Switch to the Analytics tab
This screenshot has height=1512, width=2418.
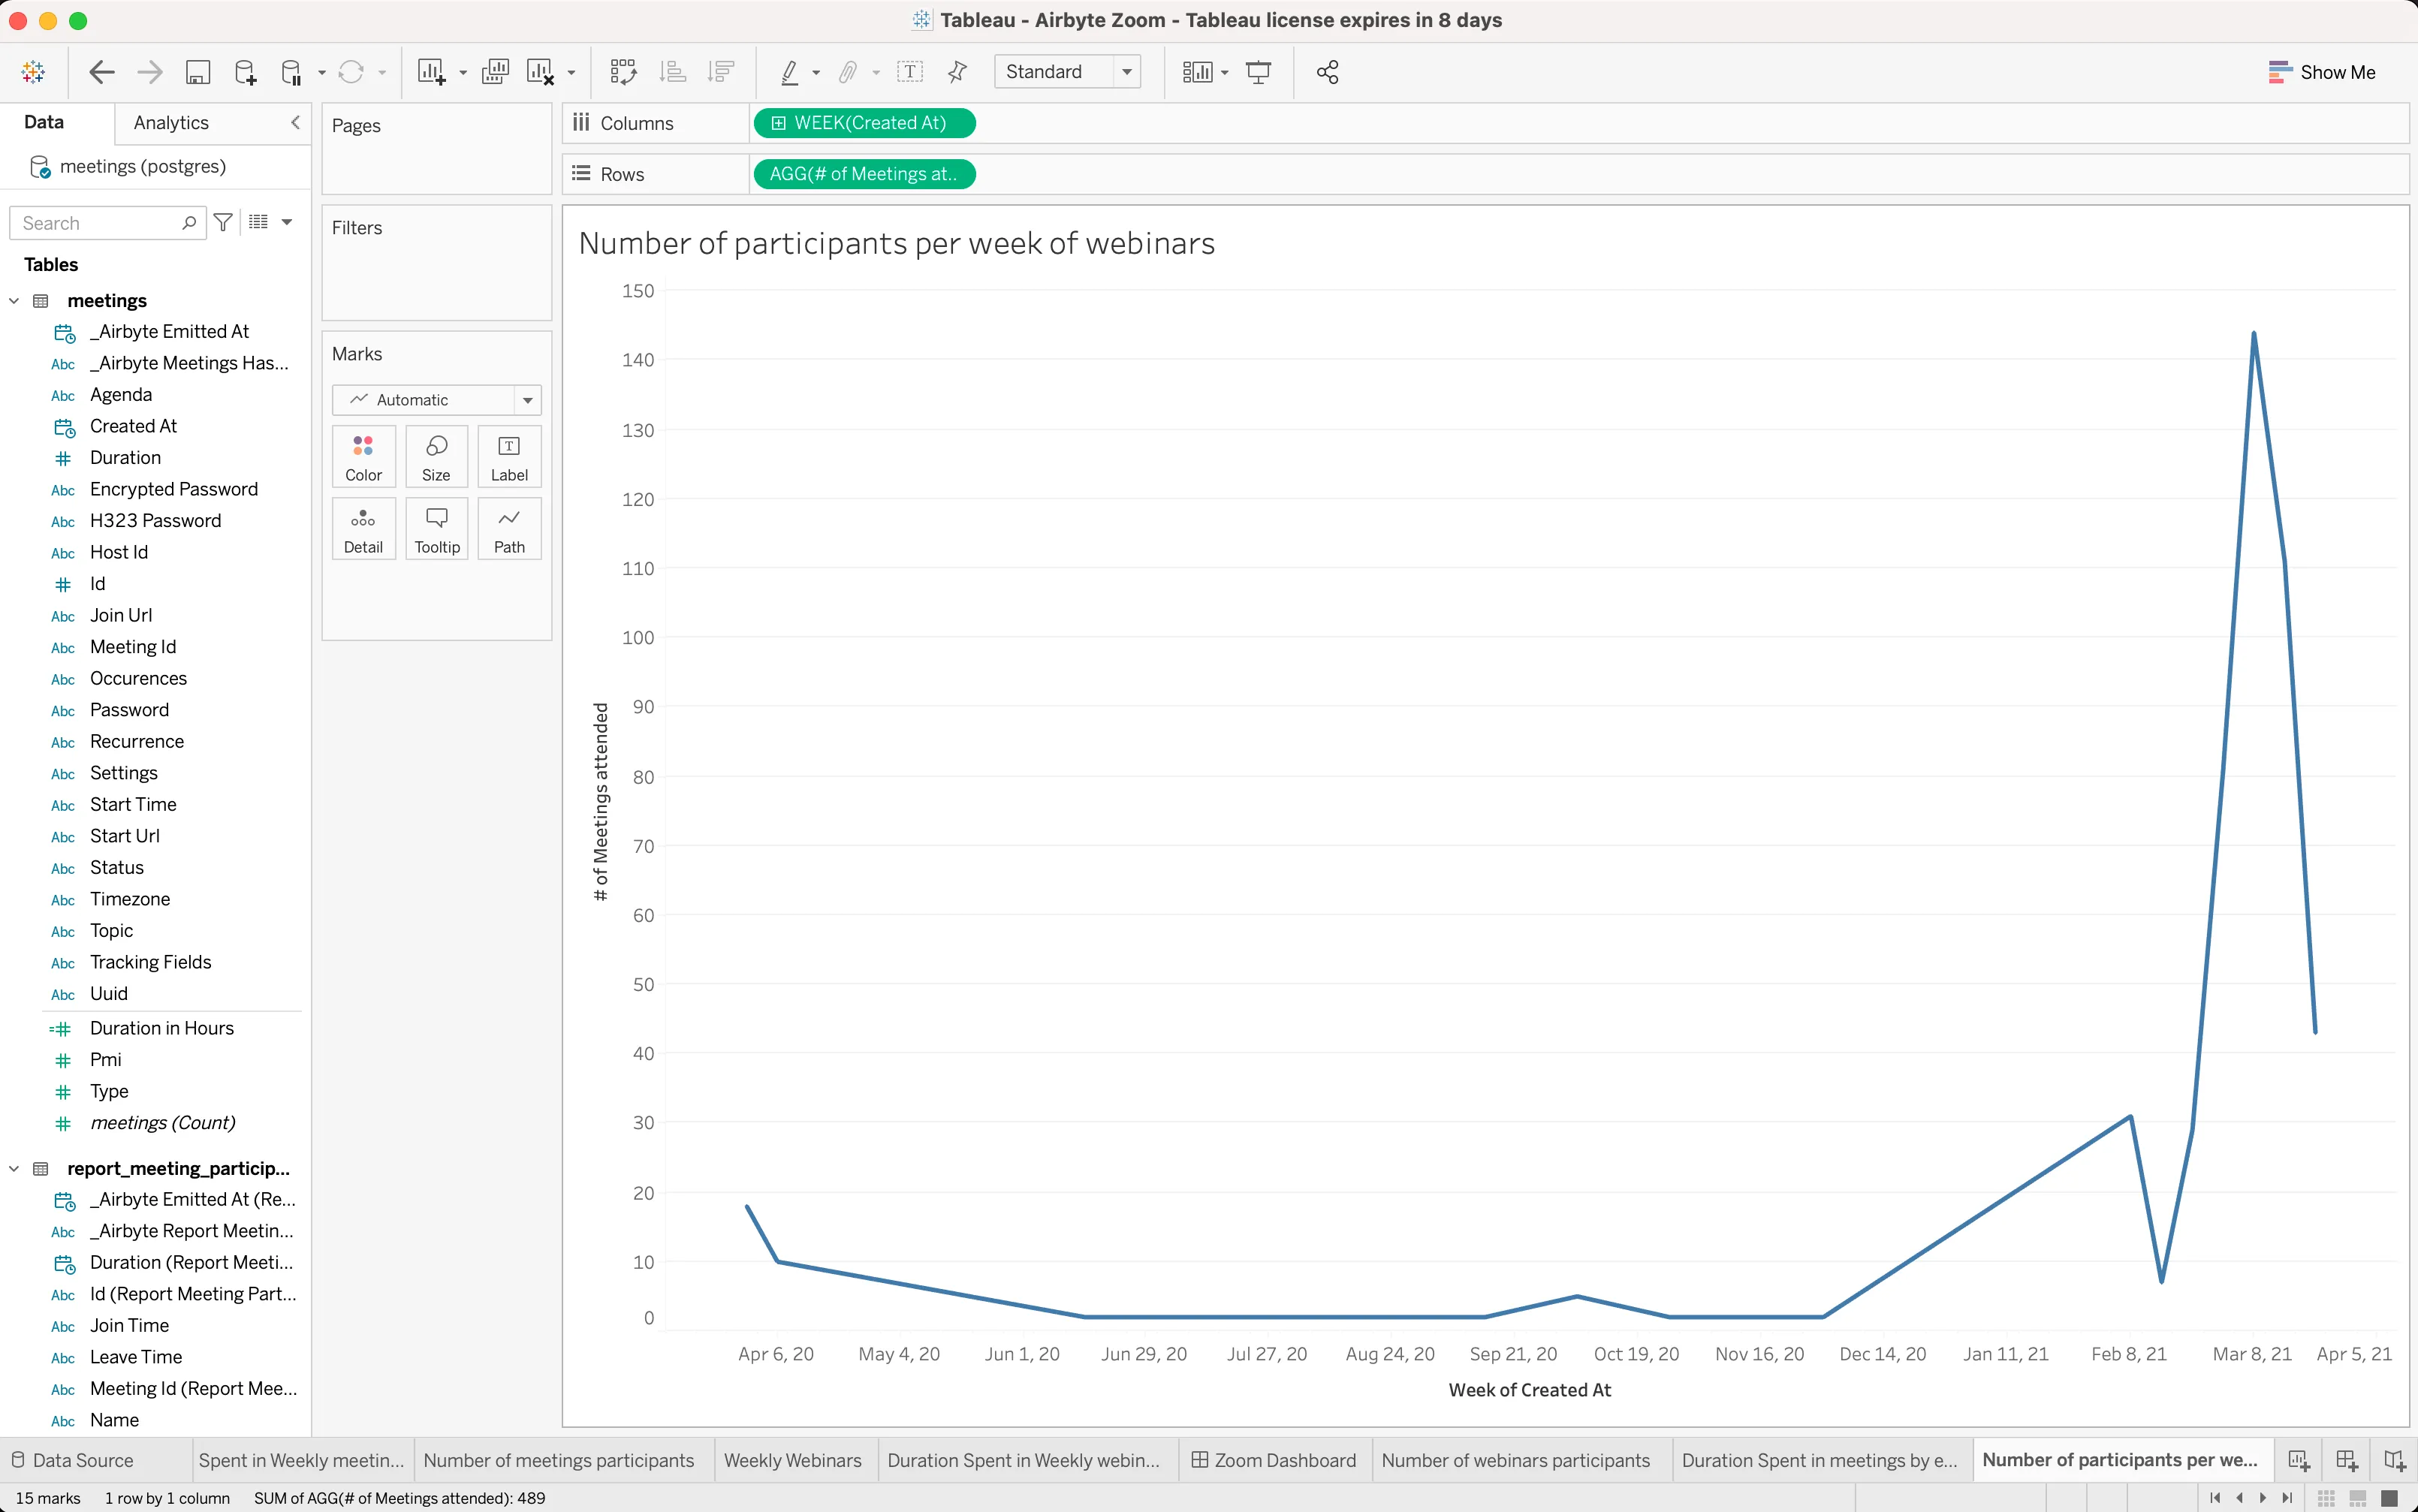click(171, 123)
